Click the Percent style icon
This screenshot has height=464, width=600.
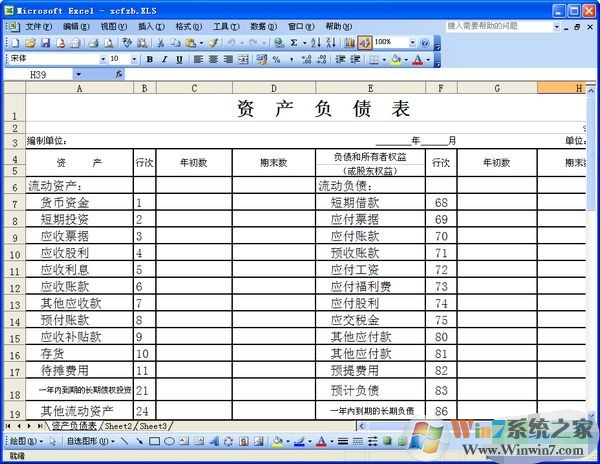[x=276, y=59]
